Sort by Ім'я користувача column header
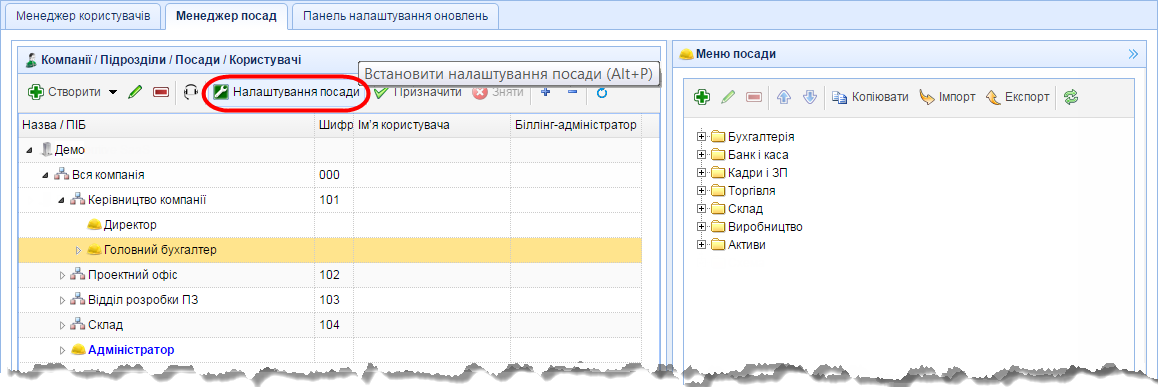Viewport: 1158px width, 387px height. click(x=432, y=125)
